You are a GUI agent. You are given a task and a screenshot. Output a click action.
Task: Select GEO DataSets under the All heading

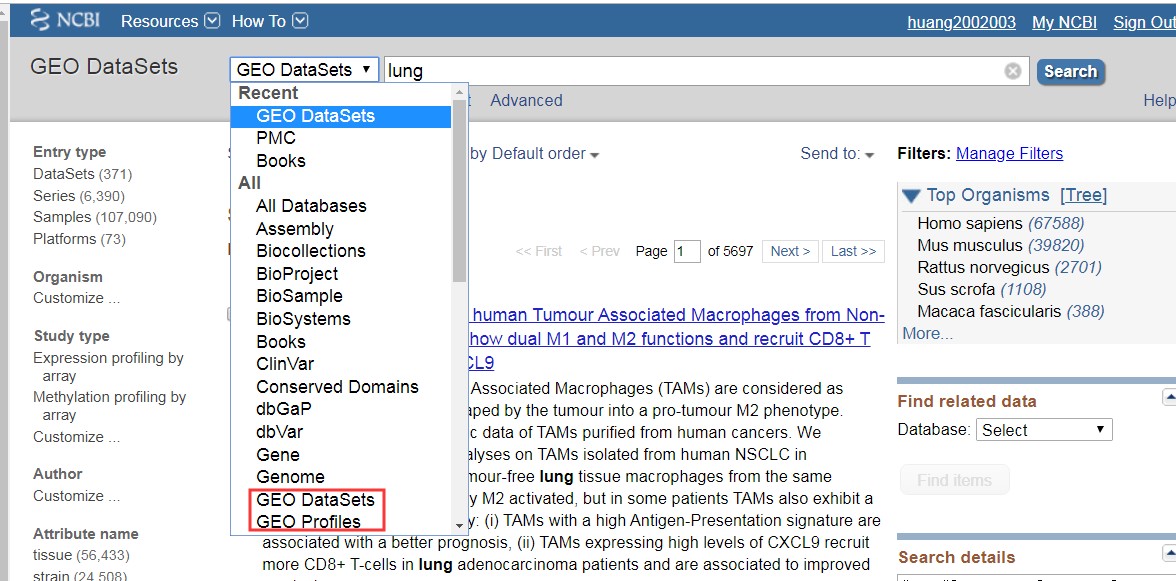pos(315,499)
